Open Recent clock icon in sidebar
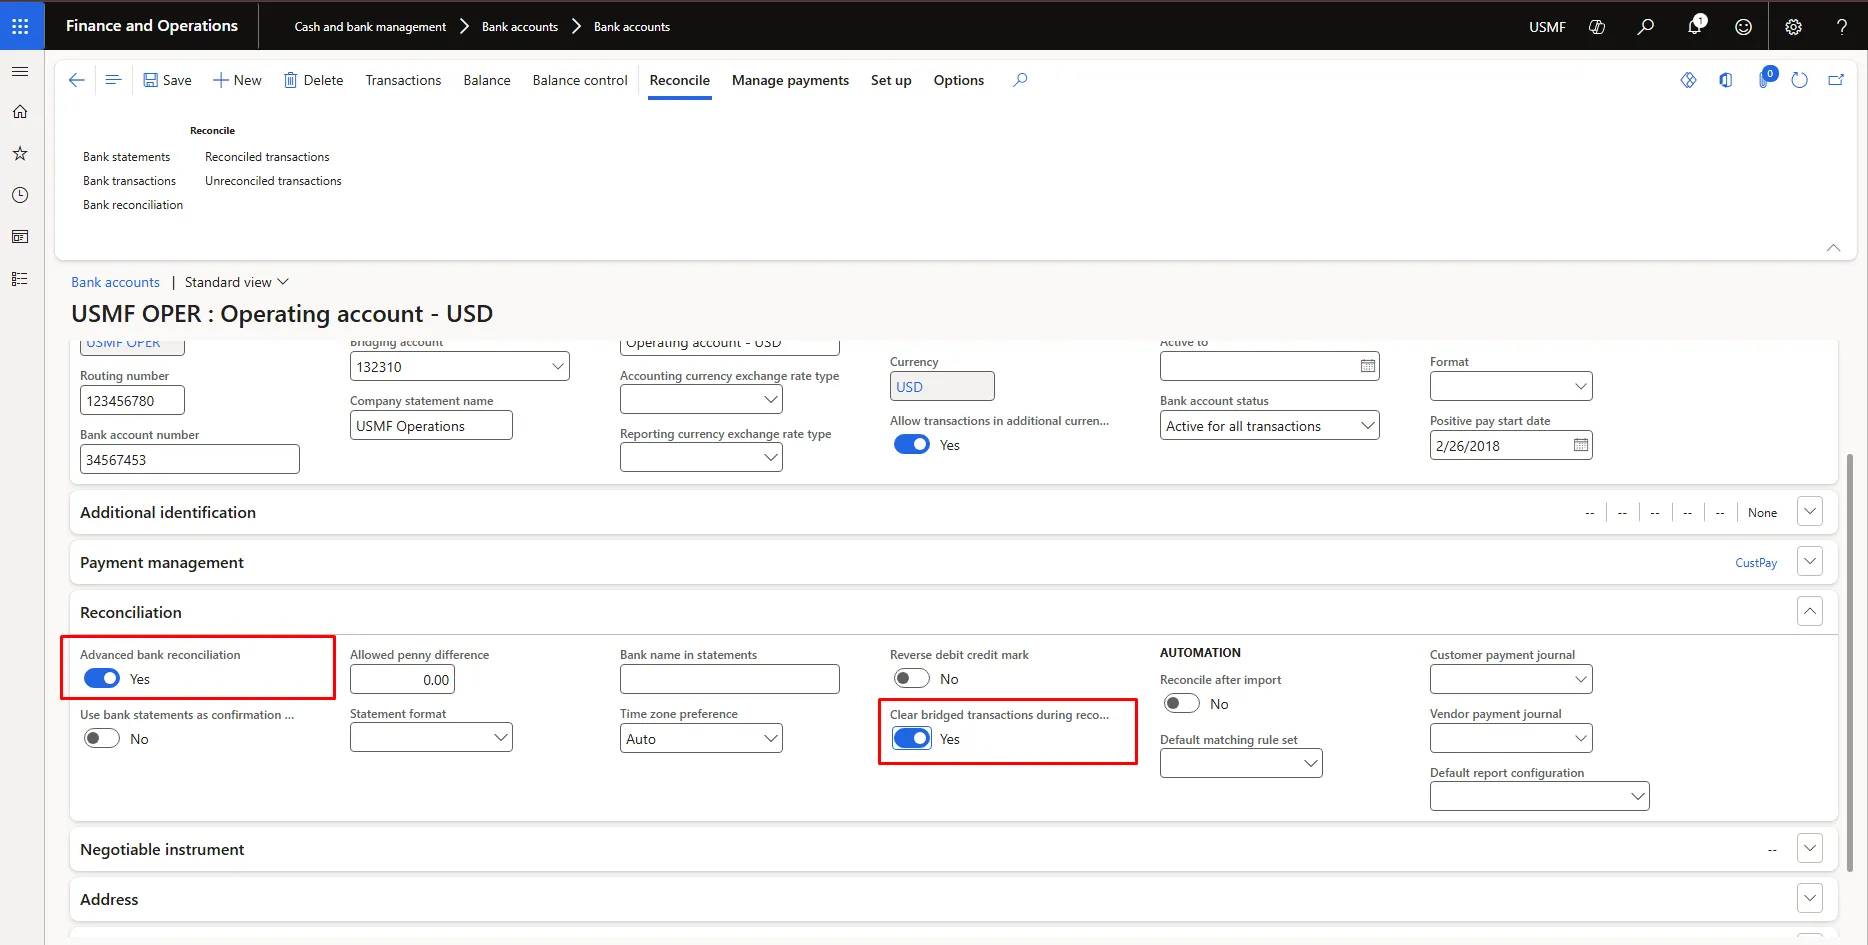This screenshot has width=1868, height=945. tap(20, 195)
